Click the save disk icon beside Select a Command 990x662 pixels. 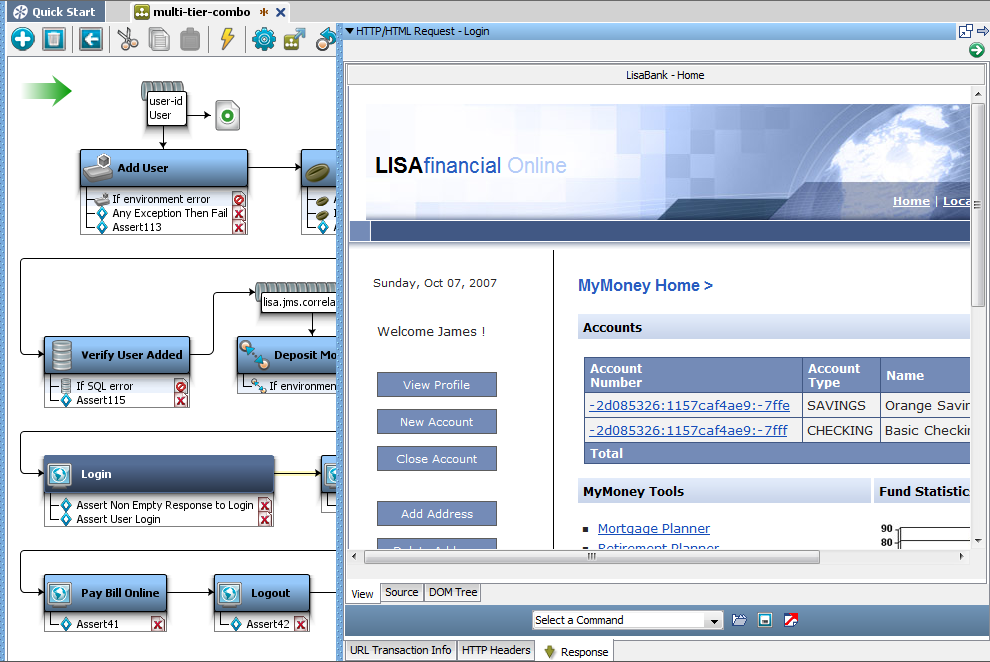[765, 620]
